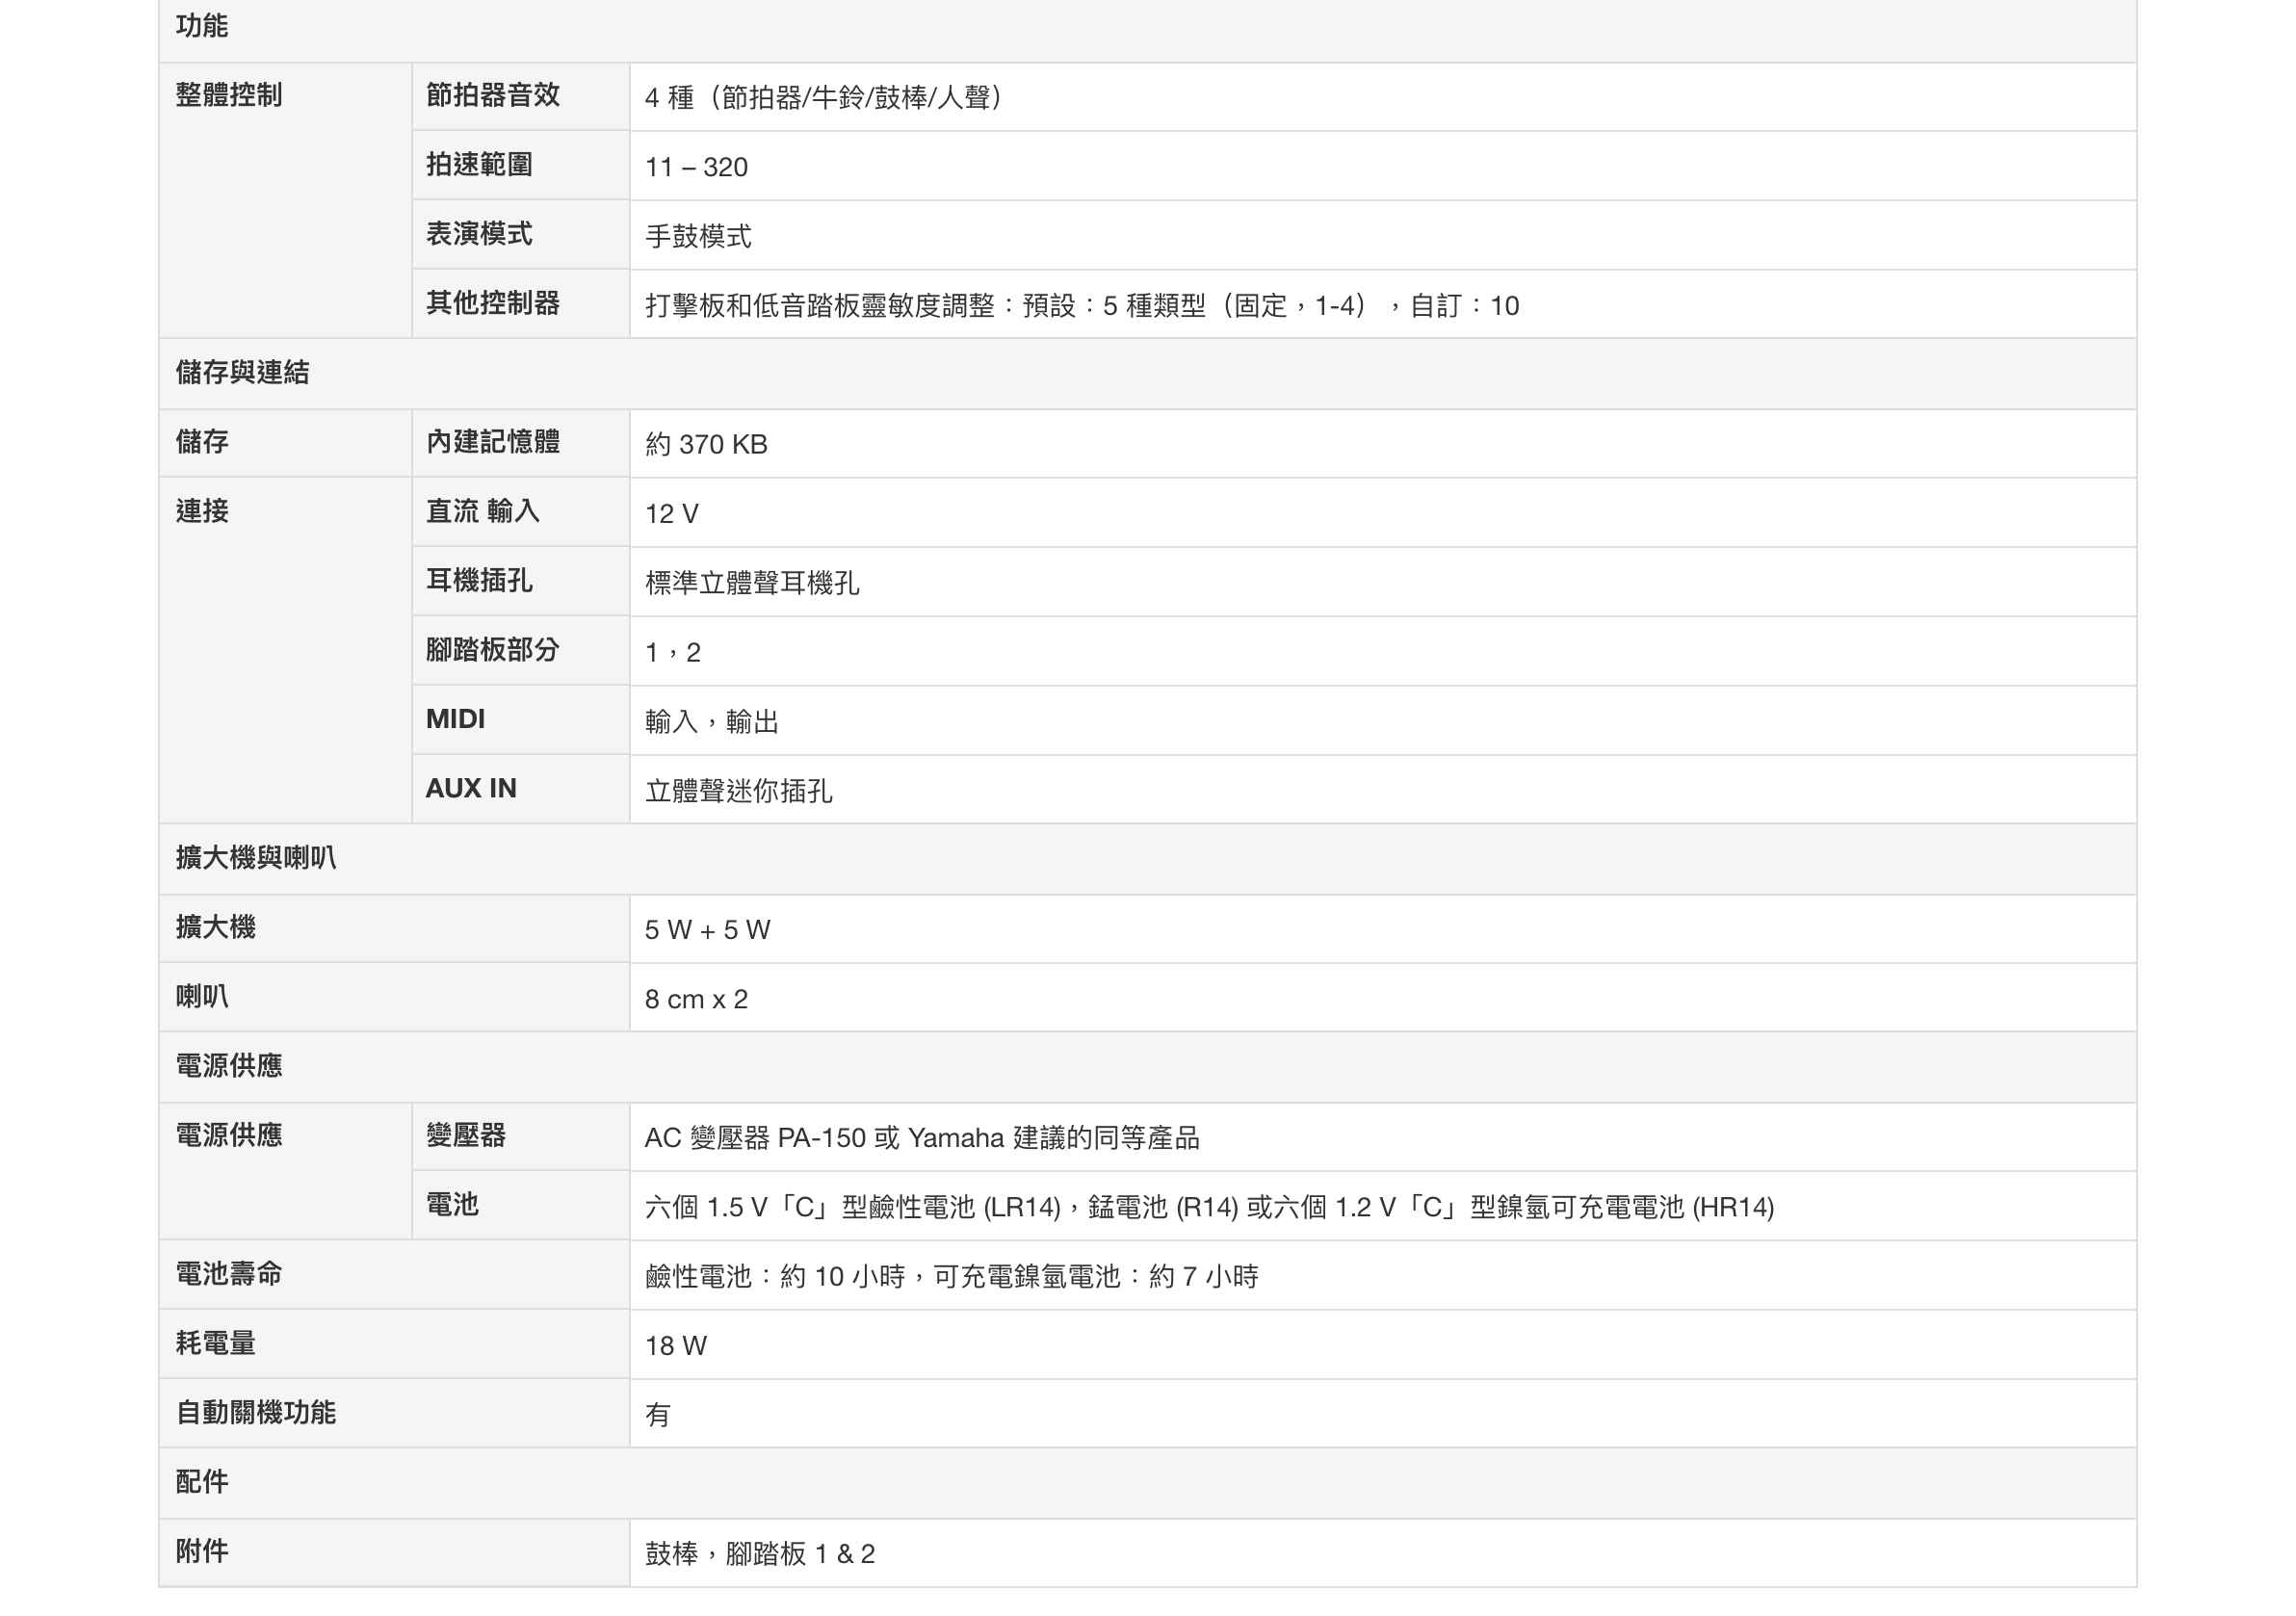The image size is (2296, 1616).
Task: Select the 耗電量 value 18 W
Action: click(x=676, y=1346)
